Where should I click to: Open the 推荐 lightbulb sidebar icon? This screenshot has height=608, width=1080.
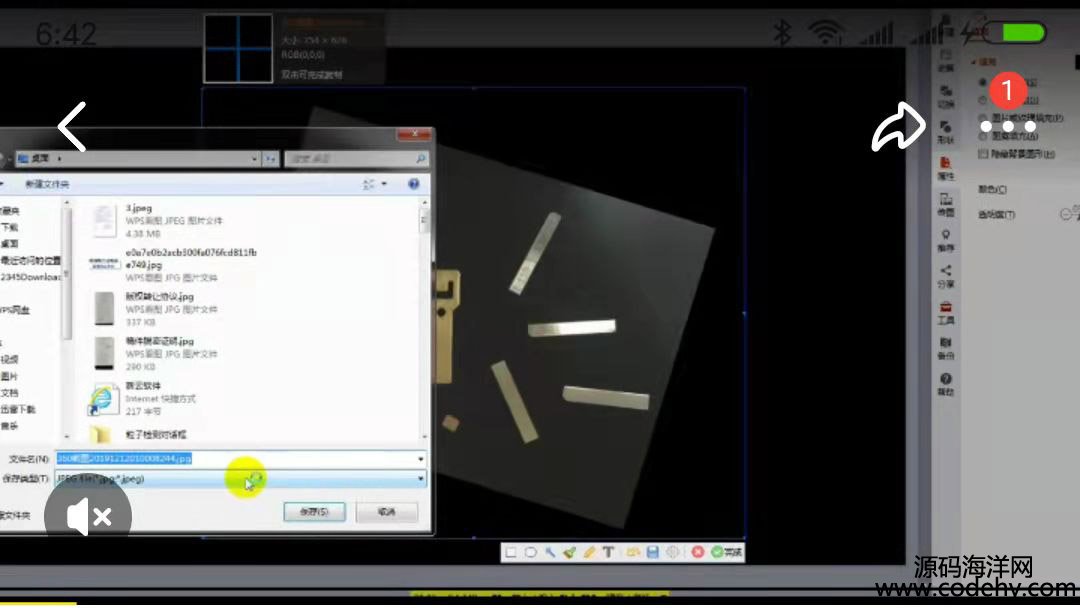coord(946,240)
